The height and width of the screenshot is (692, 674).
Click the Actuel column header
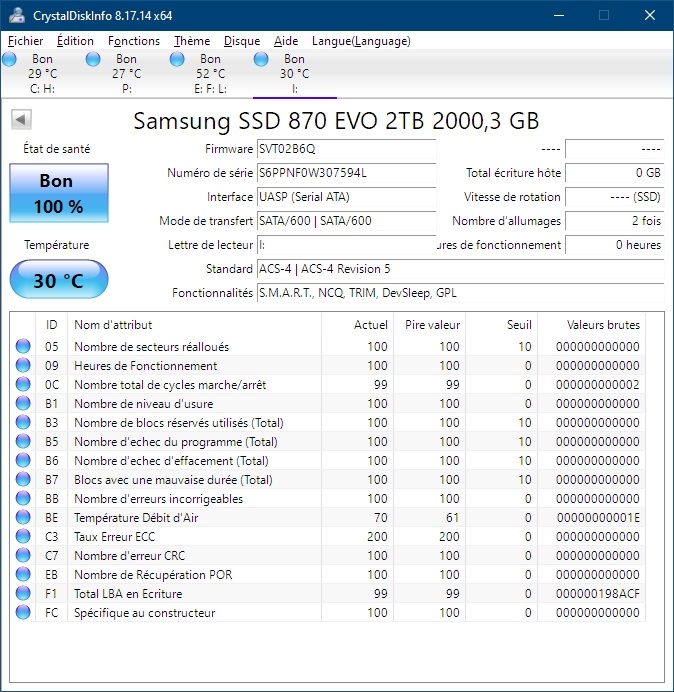tap(357, 325)
